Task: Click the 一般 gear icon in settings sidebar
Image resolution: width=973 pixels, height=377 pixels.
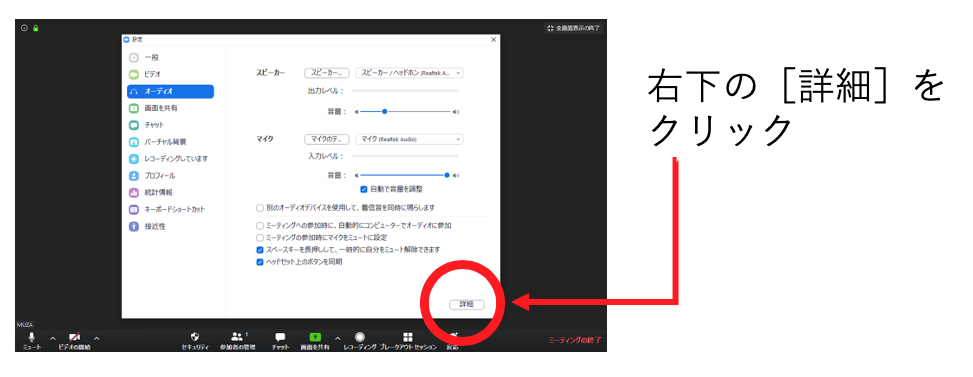Action: tap(133, 57)
